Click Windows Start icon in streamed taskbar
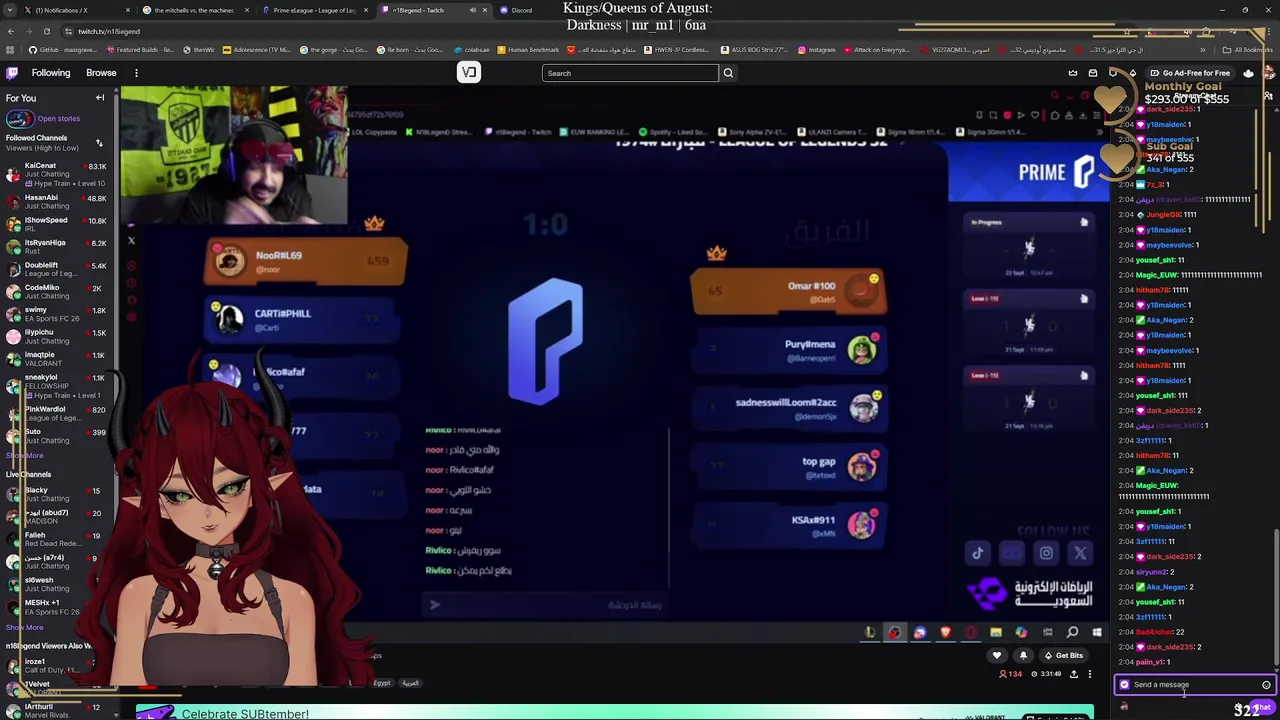 (1097, 632)
